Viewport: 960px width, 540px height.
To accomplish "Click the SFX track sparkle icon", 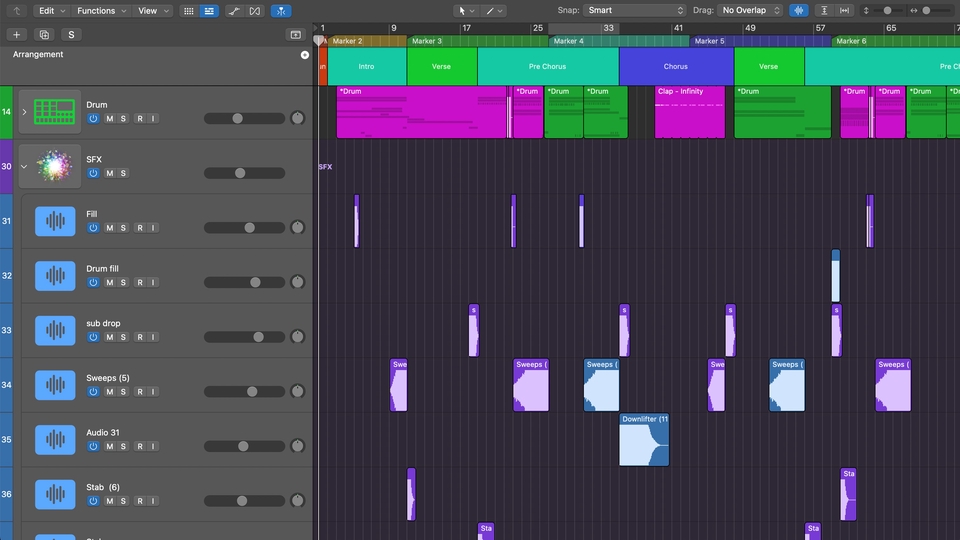I will click(56, 166).
